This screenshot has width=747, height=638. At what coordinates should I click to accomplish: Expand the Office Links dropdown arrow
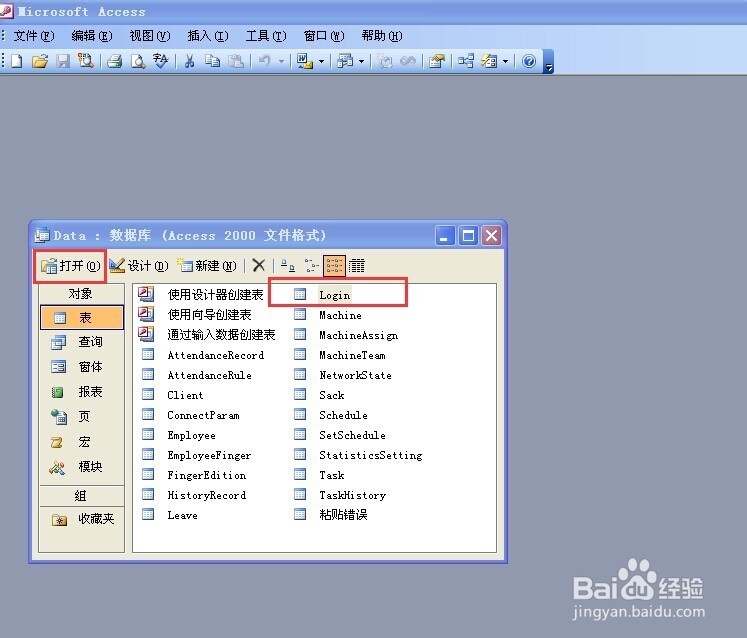(x=321, y=61)
